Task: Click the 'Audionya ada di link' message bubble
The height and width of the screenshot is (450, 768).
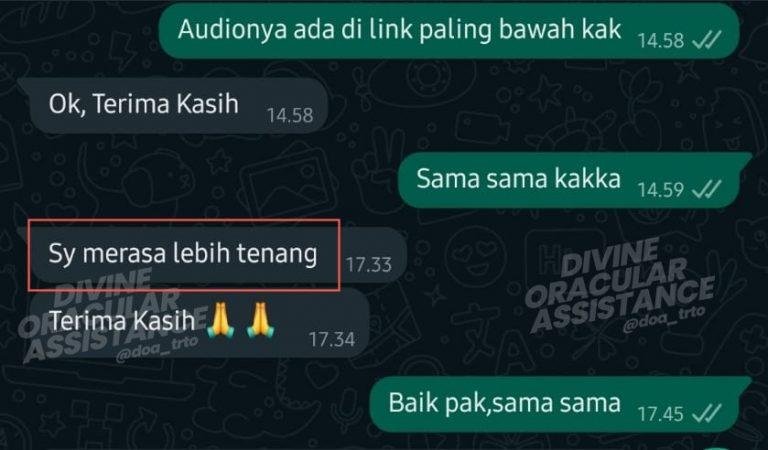Action: coord(449,30)
